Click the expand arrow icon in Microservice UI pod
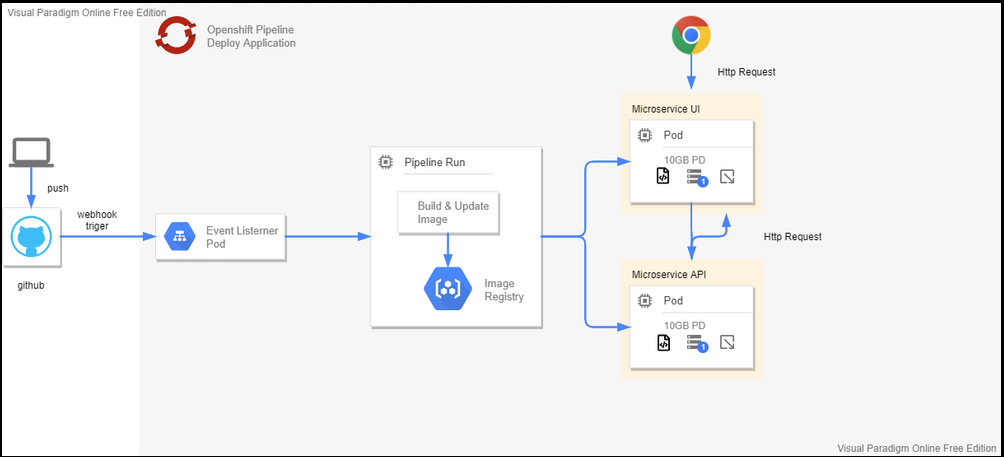This screenshot has width=1004, height=457. click(x=729, y=177)
